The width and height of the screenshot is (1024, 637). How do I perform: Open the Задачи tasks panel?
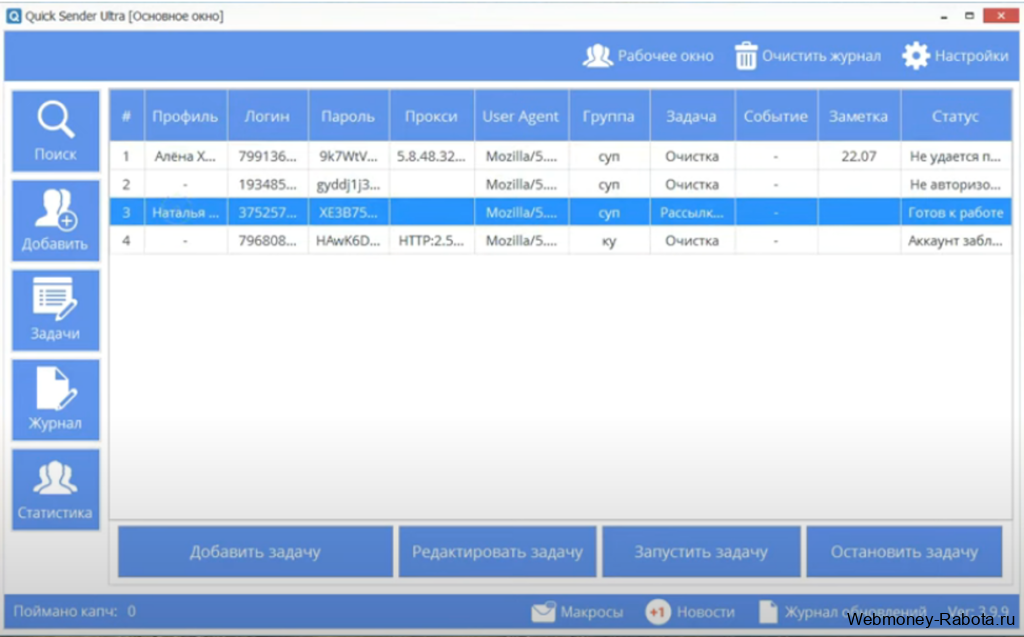[56, 310]
